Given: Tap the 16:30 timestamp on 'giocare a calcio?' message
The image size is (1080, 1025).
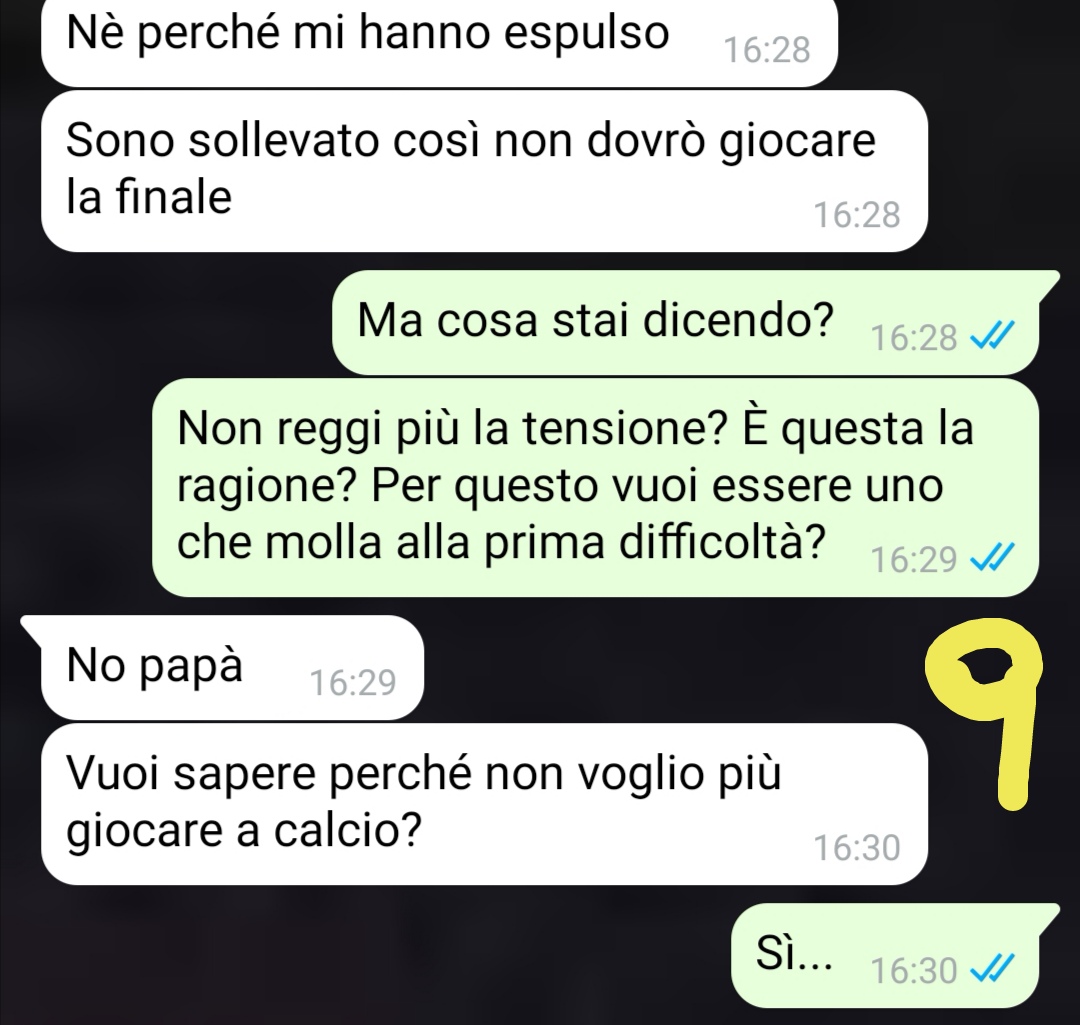Looking at the screenshot, I should 857,848.
